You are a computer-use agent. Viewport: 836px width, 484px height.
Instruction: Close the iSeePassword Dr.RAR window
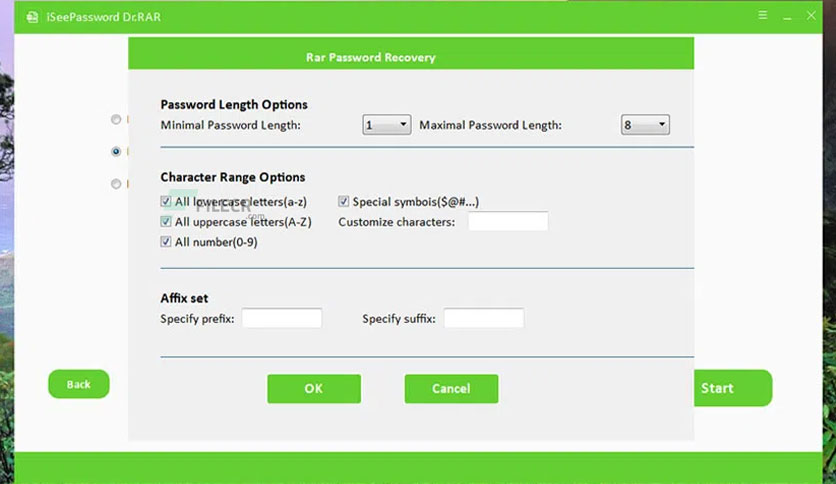(811, 15)
